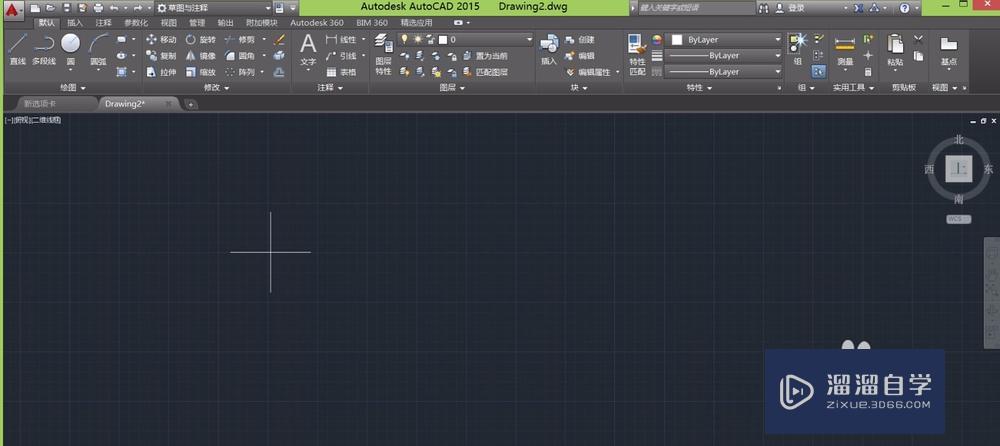Switch to the 视图 ribbon tab
The height and width of the screenshot is (446, 1000).
click(x=169, y=22)
